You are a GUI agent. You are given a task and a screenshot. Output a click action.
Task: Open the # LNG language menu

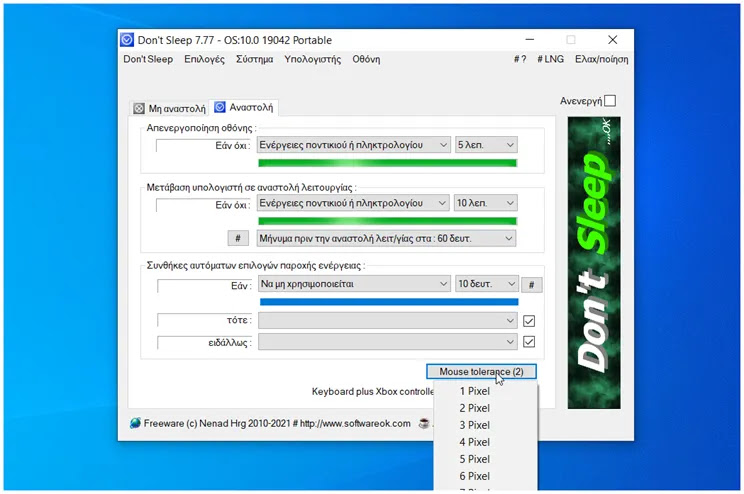click(550, 59)
